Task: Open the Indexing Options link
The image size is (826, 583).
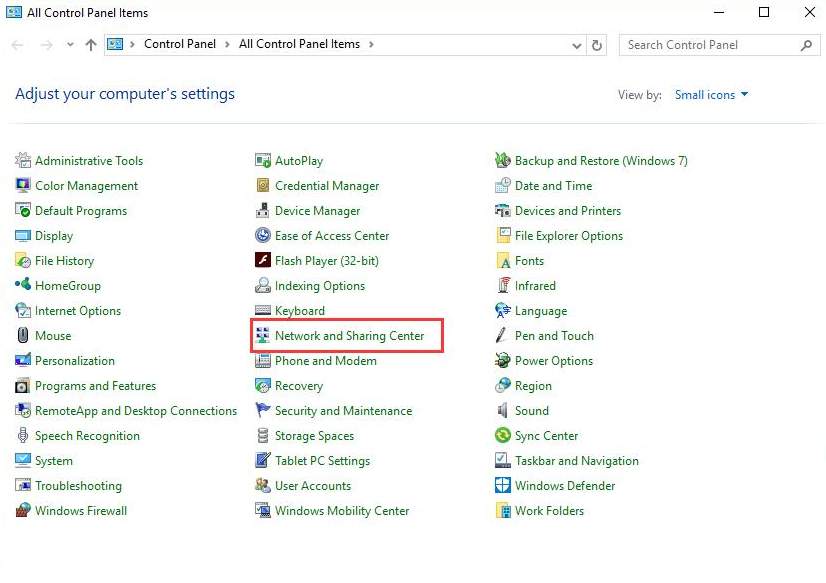Action: pyautogui.click(x=320, y=286)
